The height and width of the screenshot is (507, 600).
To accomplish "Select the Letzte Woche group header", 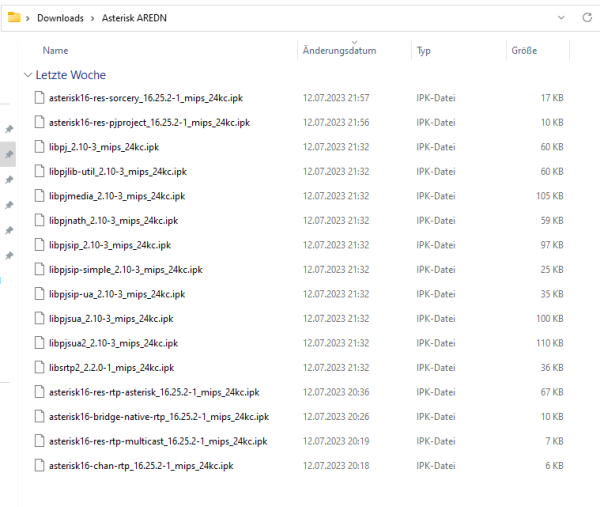I will tap(70, 75).
